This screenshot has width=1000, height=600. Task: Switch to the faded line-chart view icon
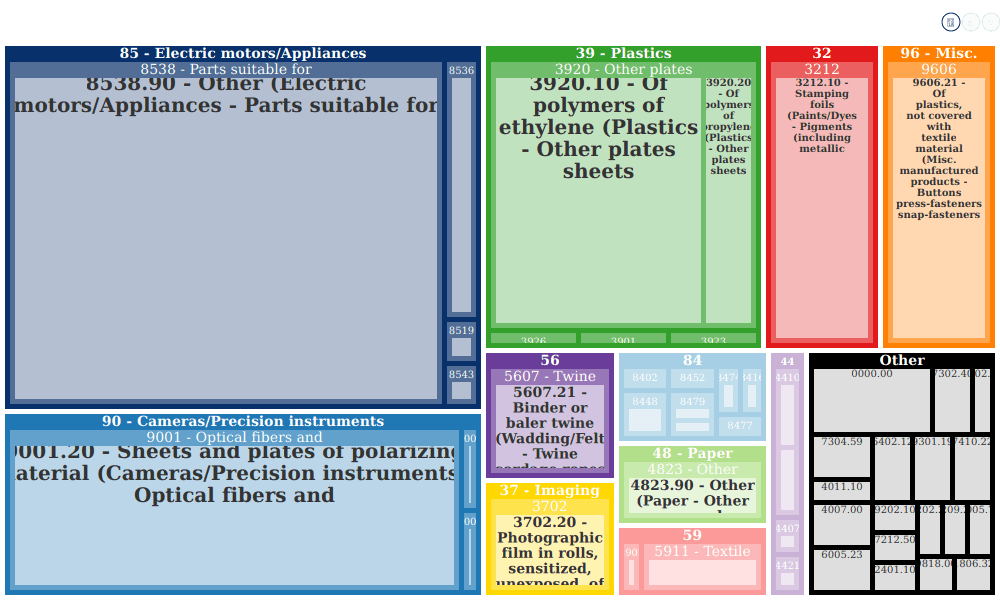click(970, 22)
